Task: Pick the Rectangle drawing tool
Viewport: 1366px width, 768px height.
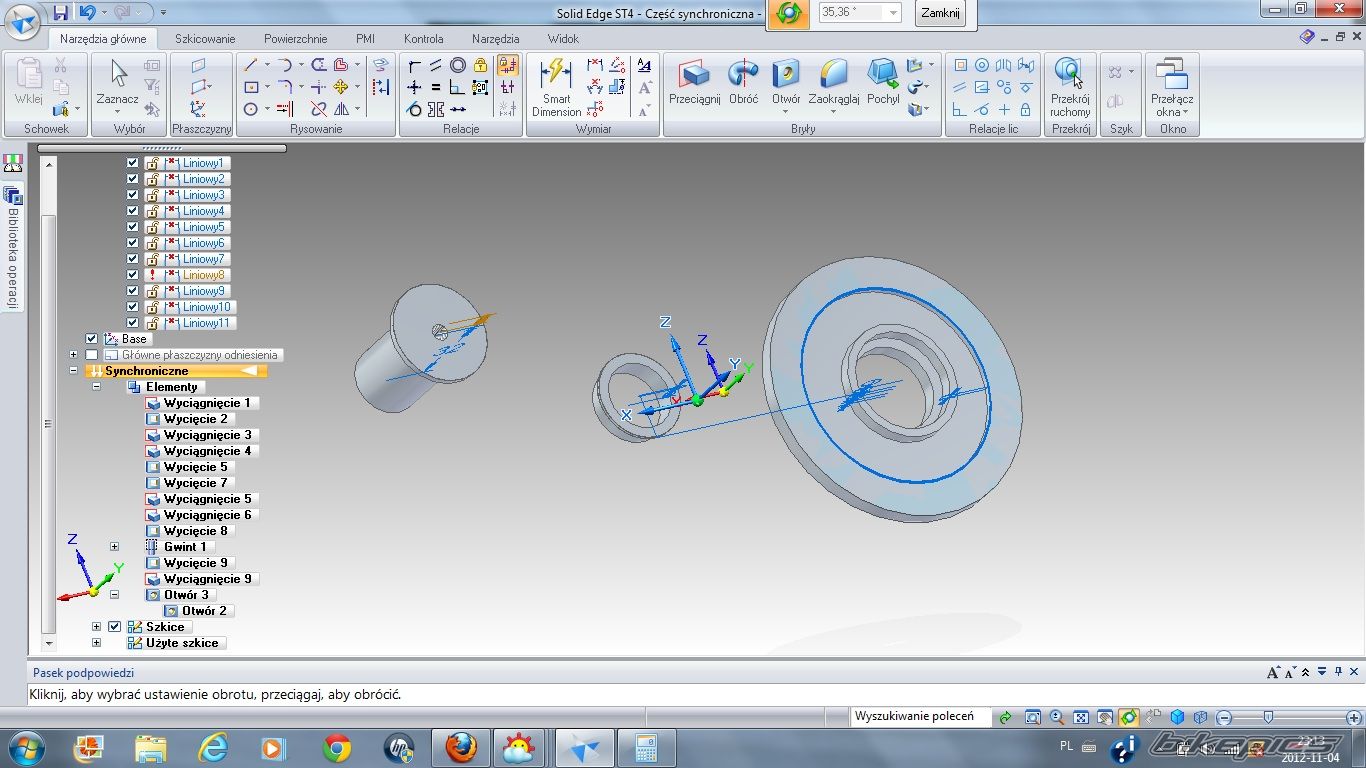Action: pos(251,87)
